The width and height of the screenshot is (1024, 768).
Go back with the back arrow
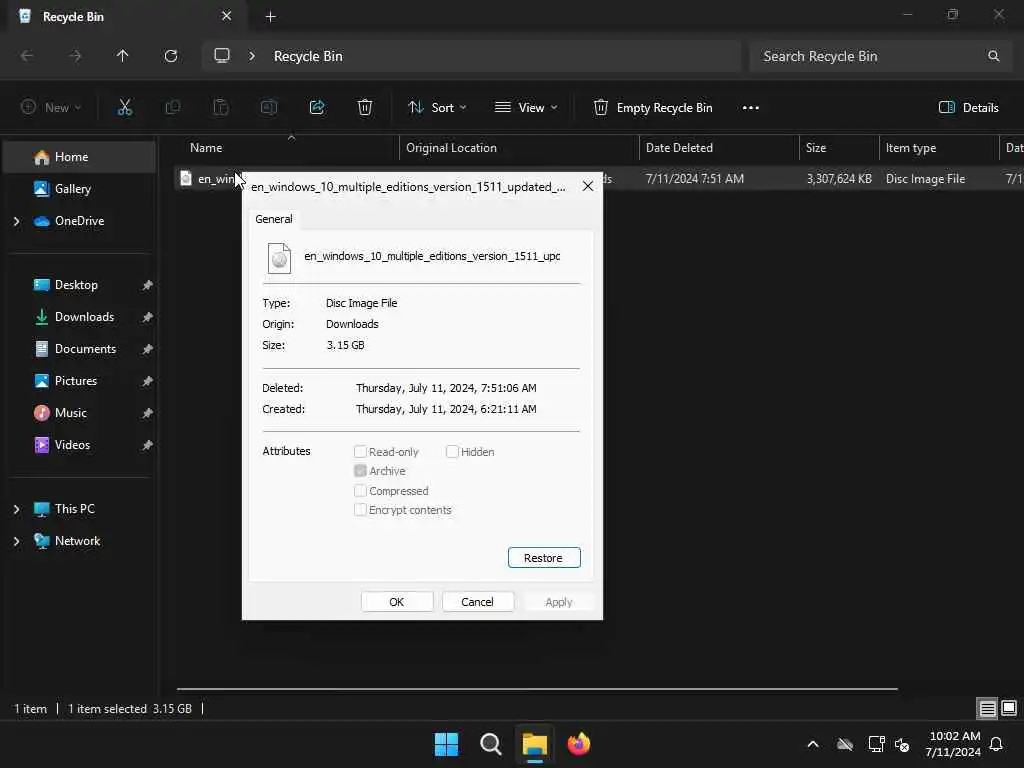tap(27, 56)
